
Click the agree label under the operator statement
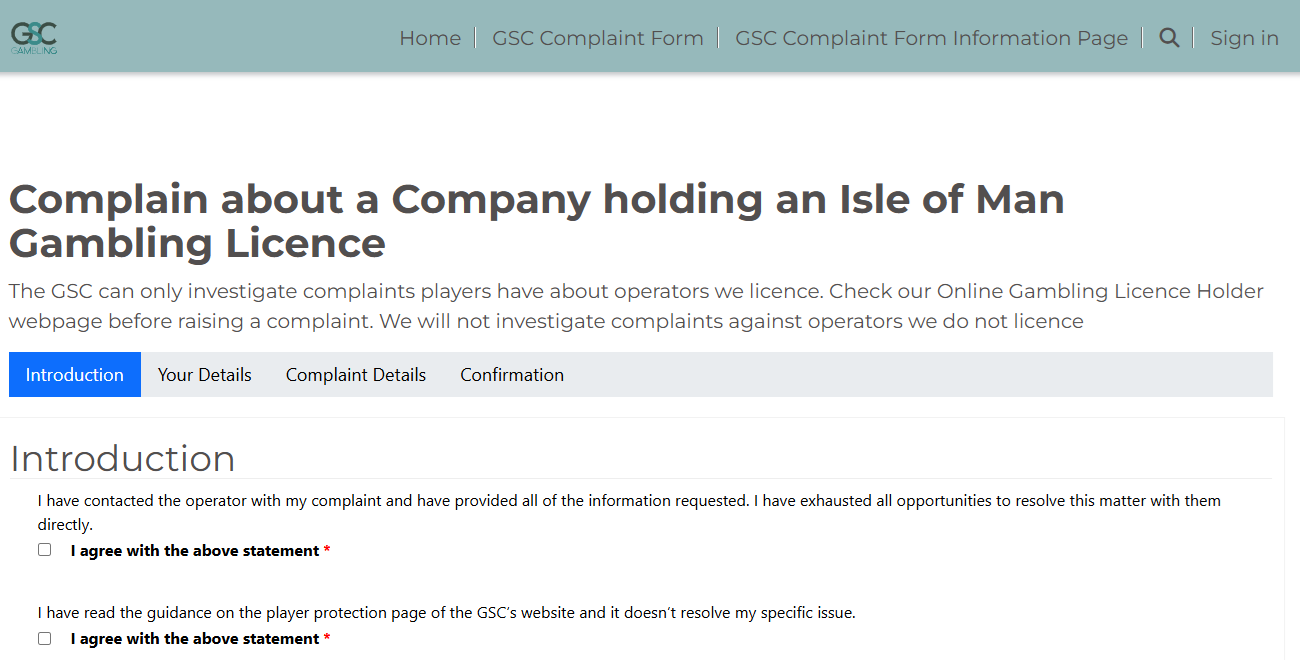[195, 551]
